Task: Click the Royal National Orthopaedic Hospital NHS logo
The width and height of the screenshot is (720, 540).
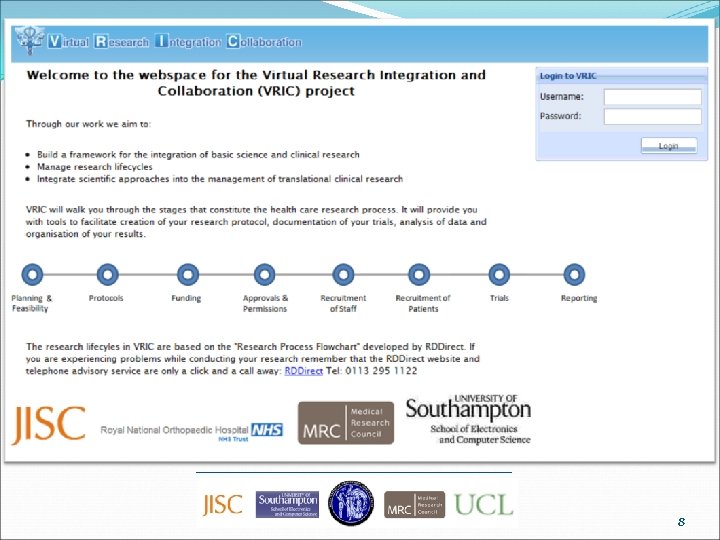Action: 192,431
